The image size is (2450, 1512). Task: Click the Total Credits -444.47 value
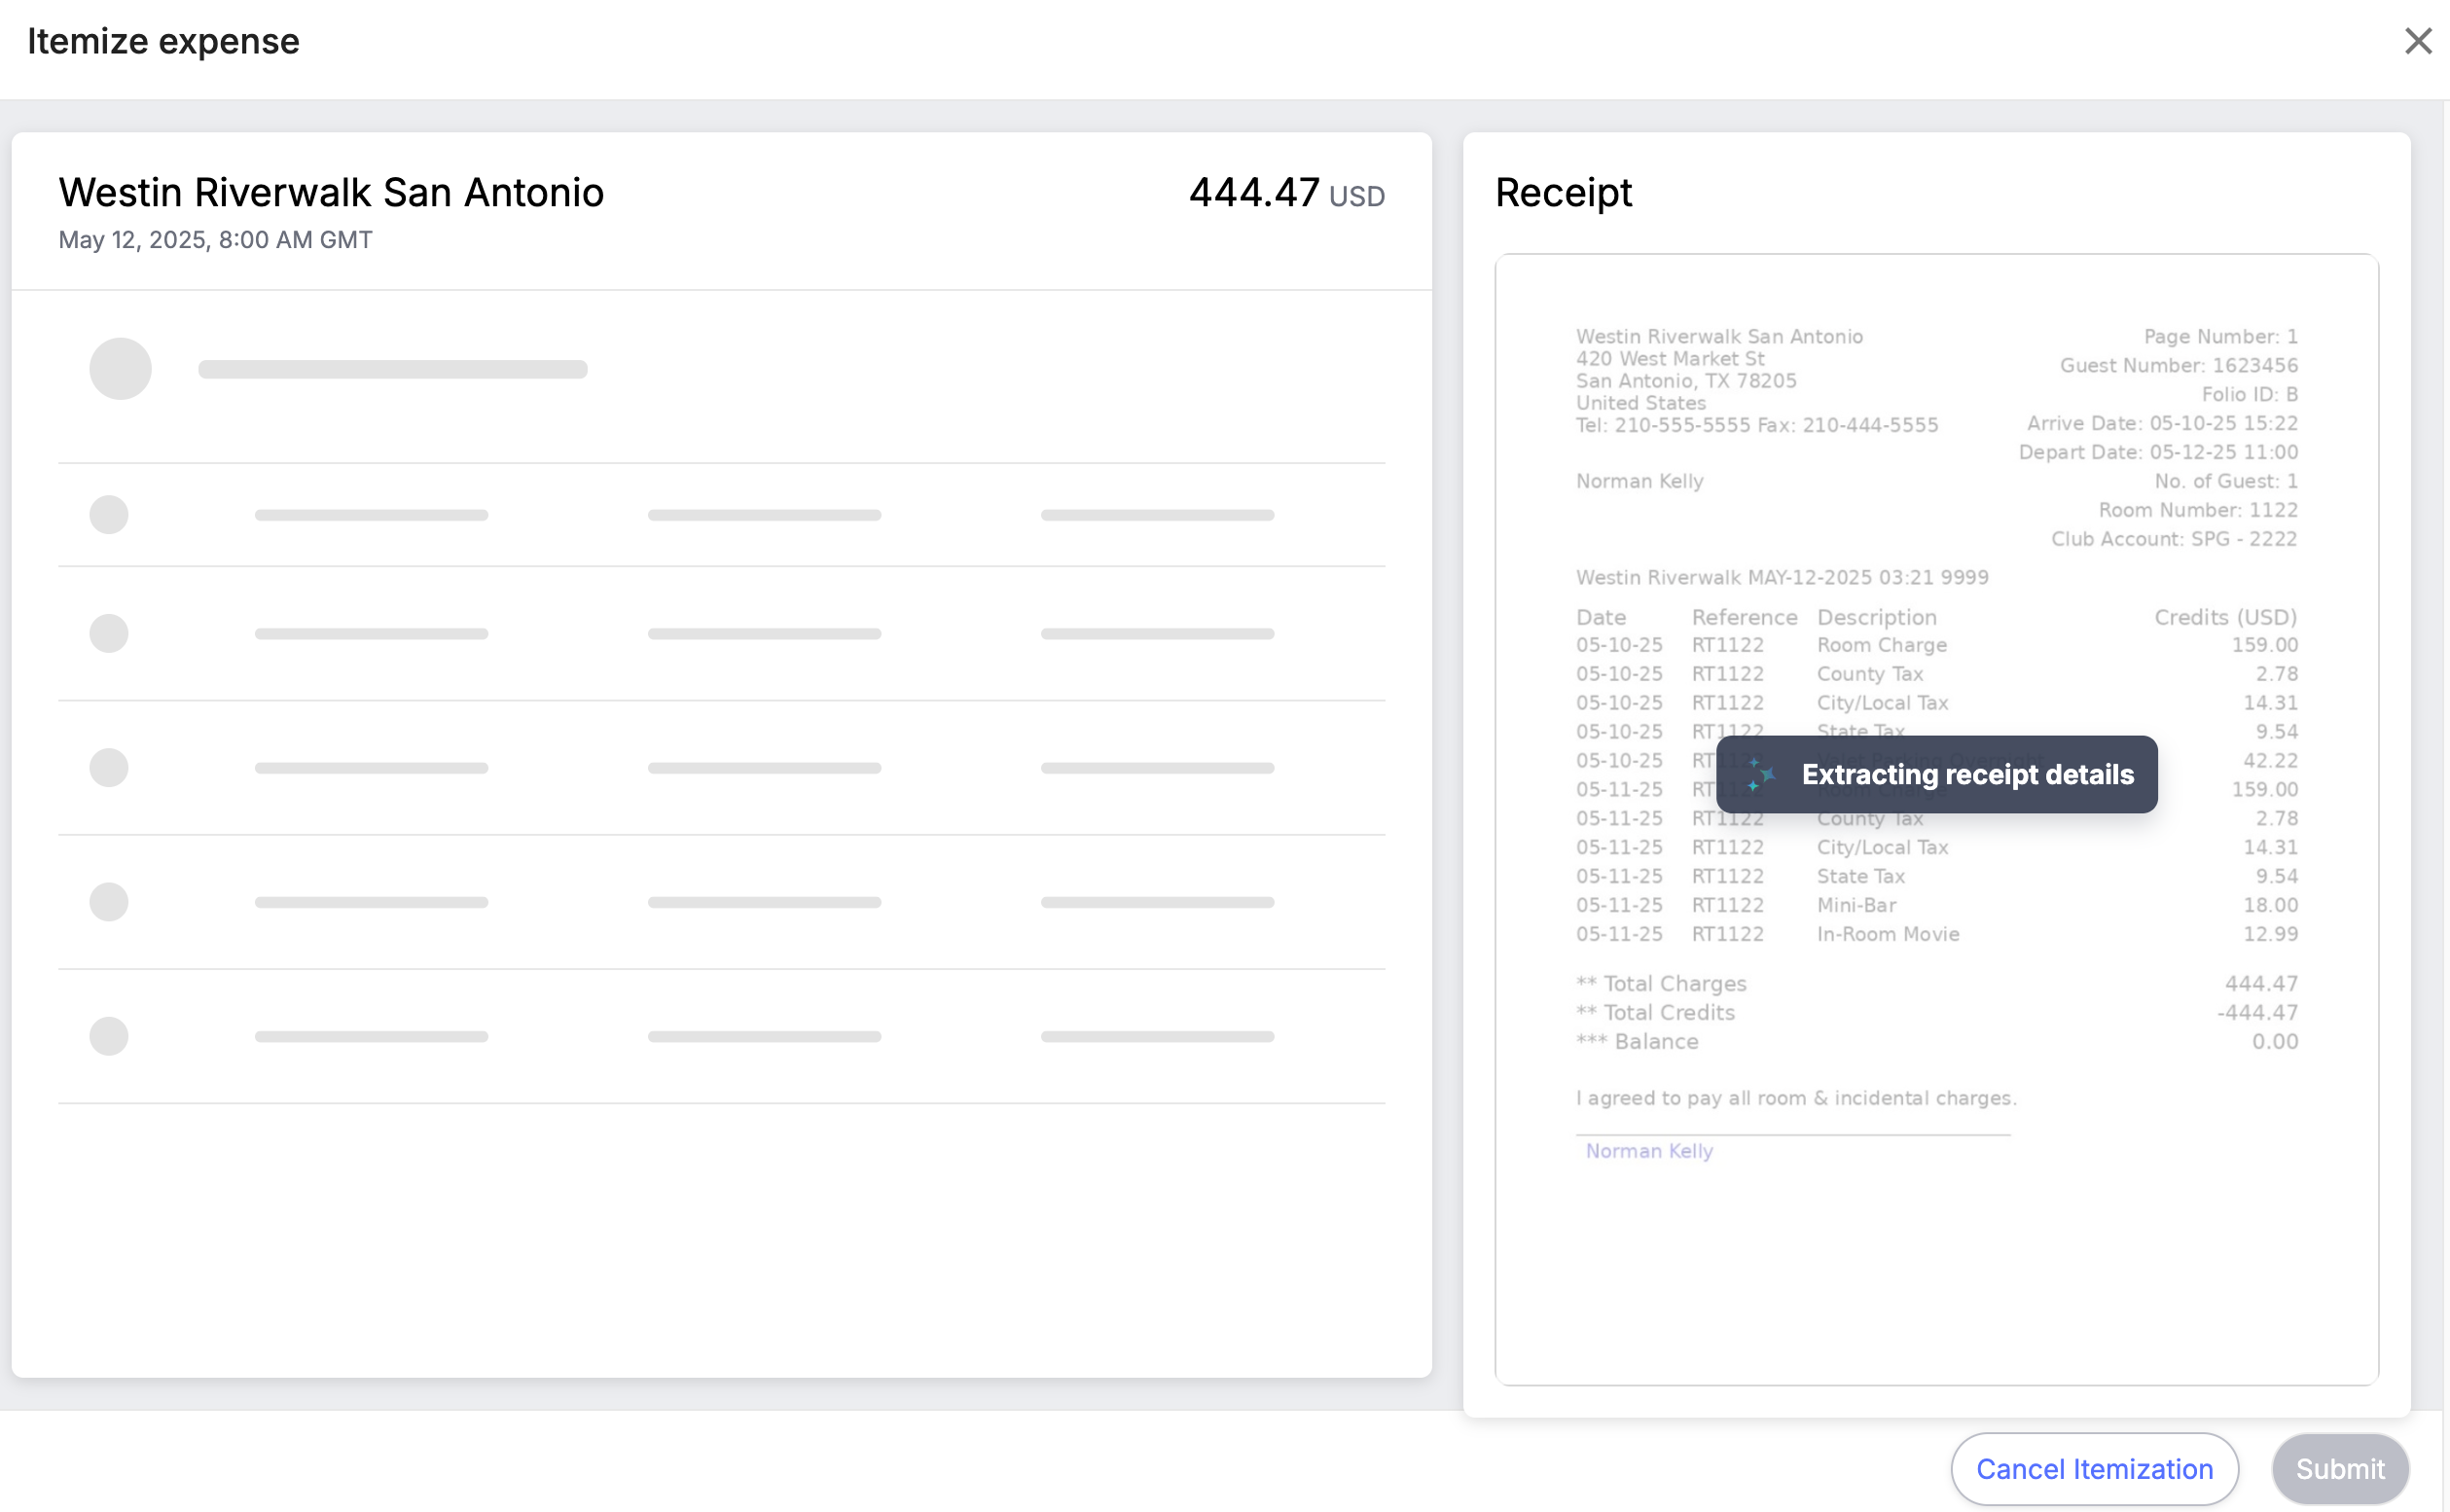point(2257,1012)
